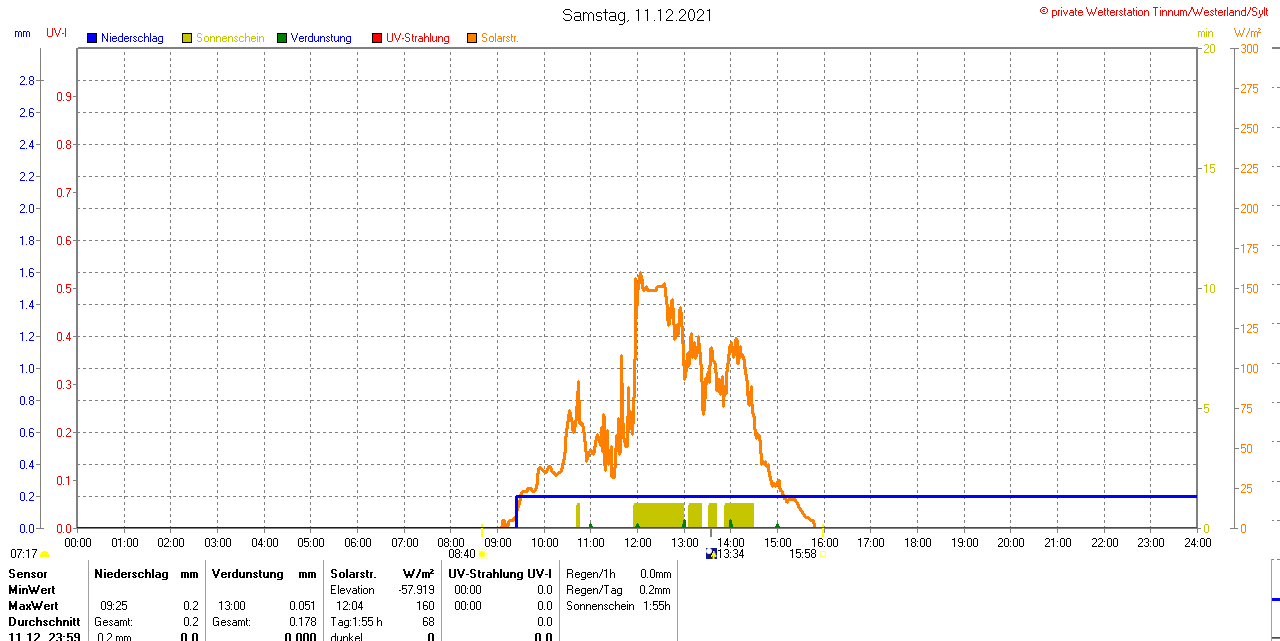Image resolution: width=1280 pixels, height=641 pixels.
Task: Open the private Wetterstation Tinnum/Westerland/Sylt copyright link
Action: 1158,11
